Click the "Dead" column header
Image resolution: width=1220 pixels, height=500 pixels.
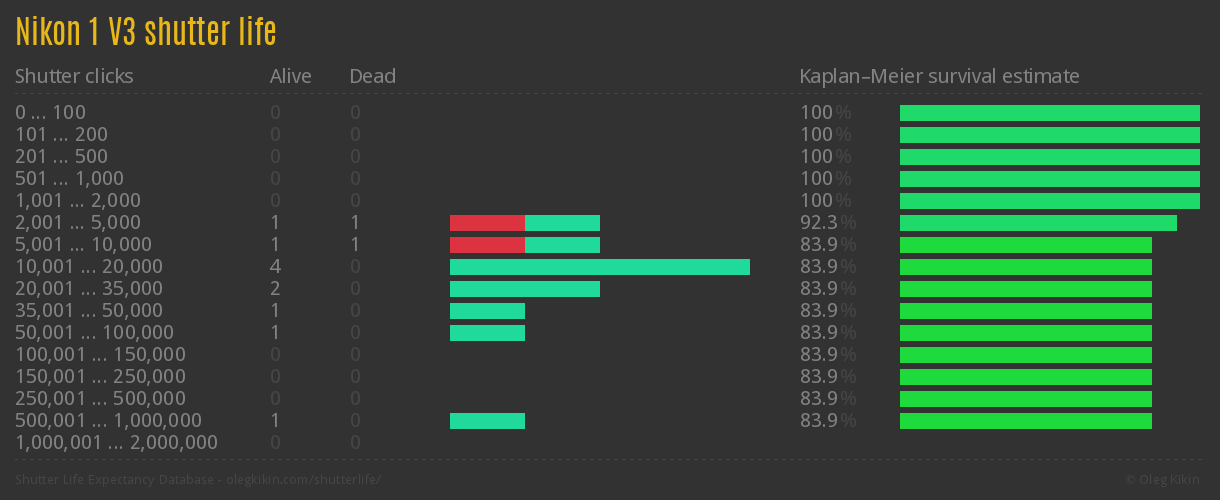pyautogui.click(x=372, y=76)
